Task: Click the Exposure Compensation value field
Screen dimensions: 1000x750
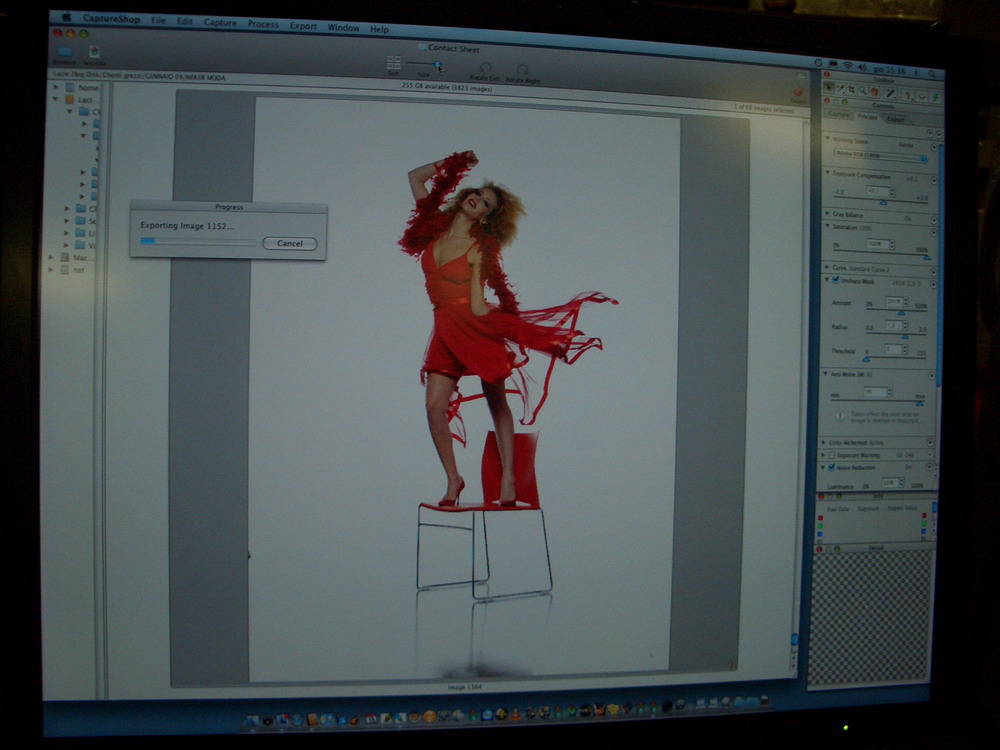Action: [x=876, y=190]
